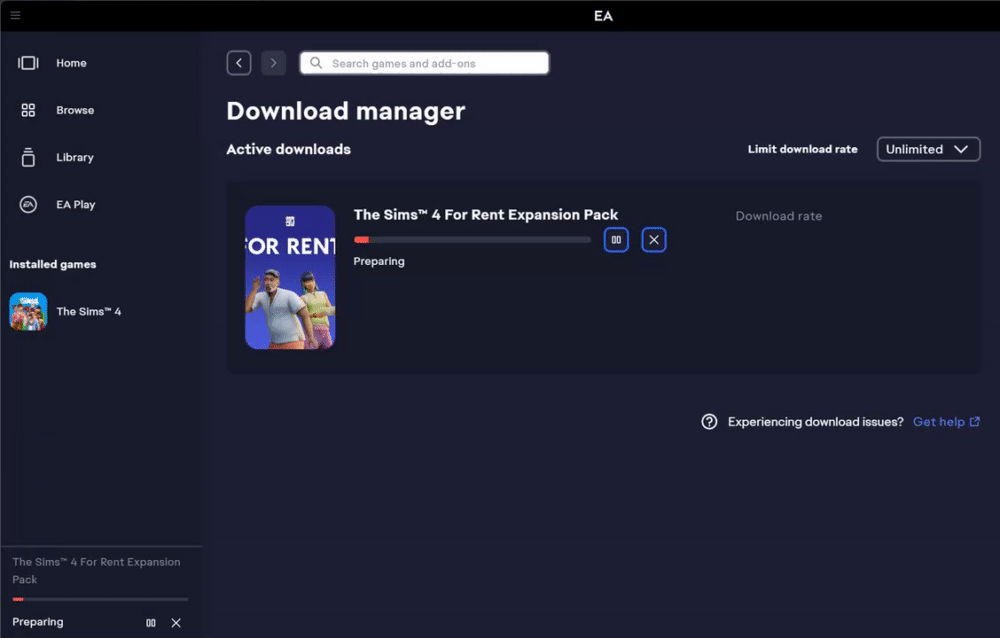Pause The Sims 4 For Rent download
This screenshot has height=638, width=1000.
(x=616, y=240)
